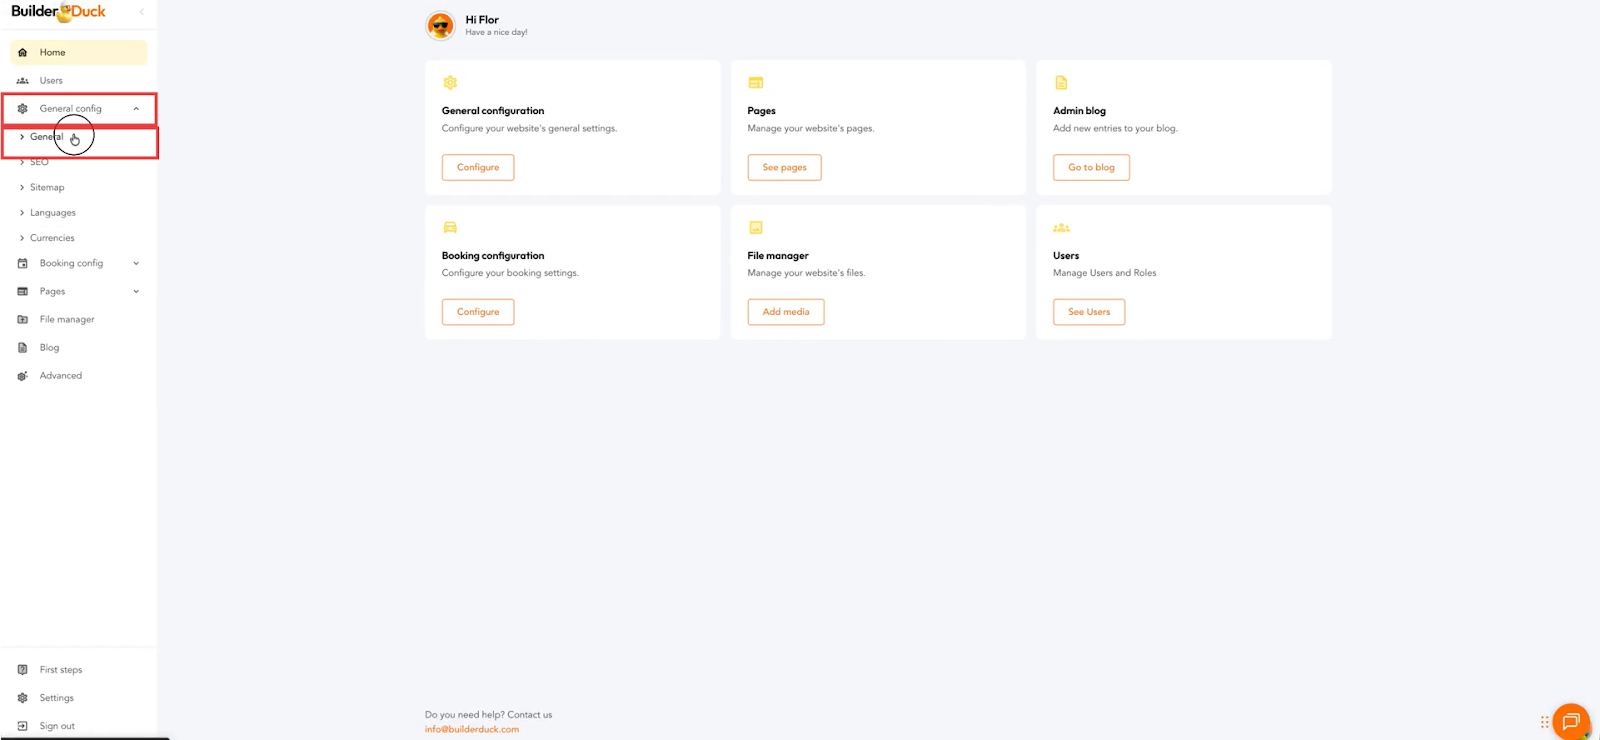Click the First steps icon

tap(22, 670)
